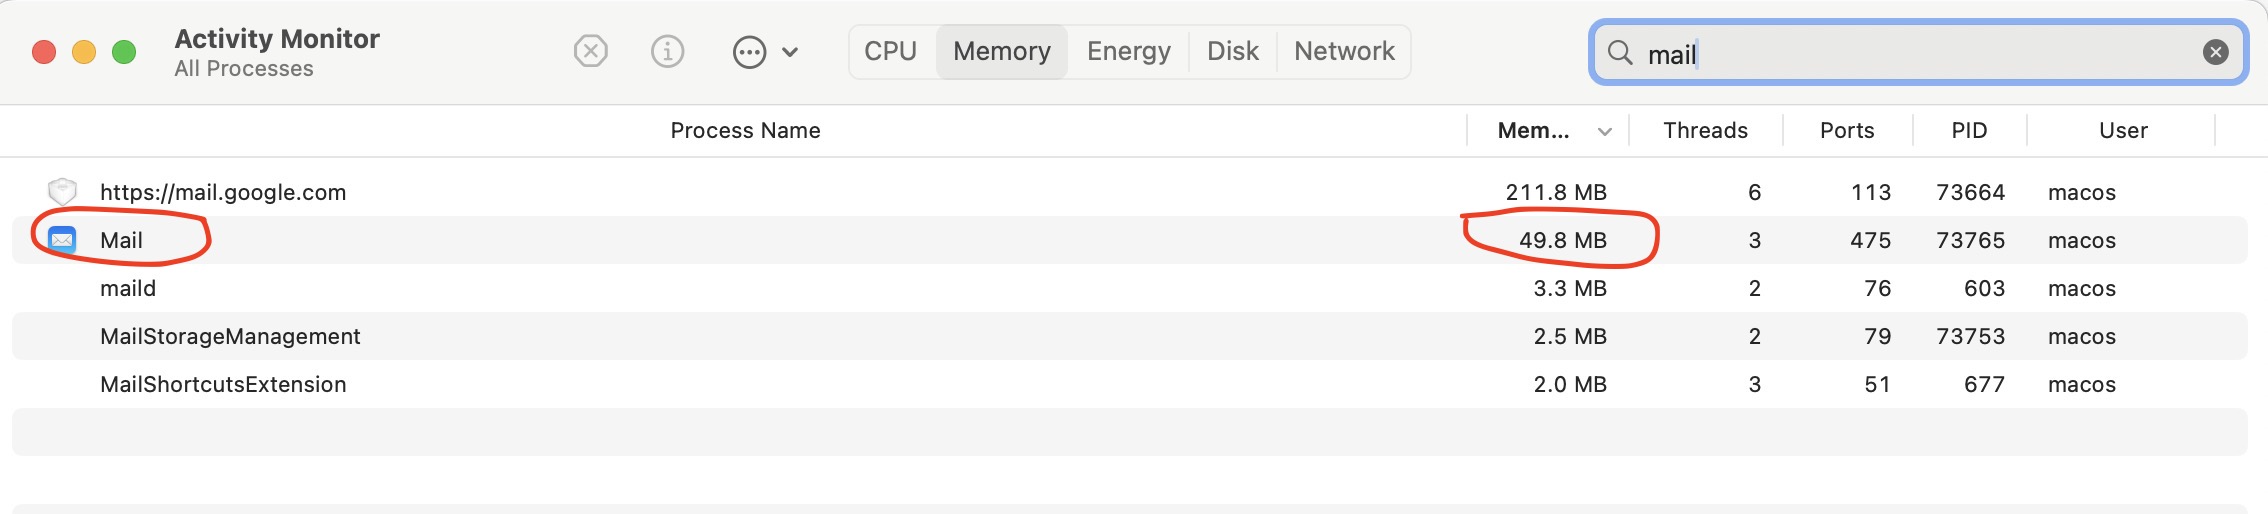Viewport: 2268px width, 514px height.
Task: Open the process info inspector icon
Action: pyautogui.click(x=667, y=51)
